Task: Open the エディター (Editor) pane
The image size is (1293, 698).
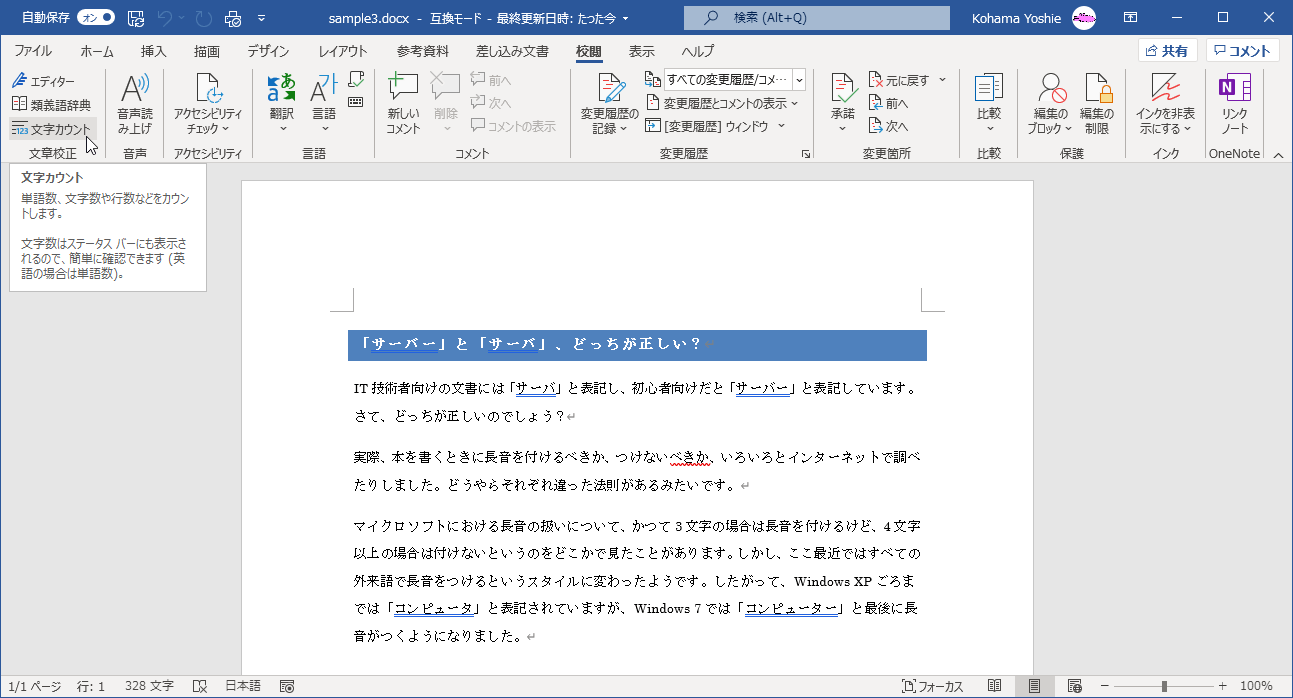Action: [47, 80]
